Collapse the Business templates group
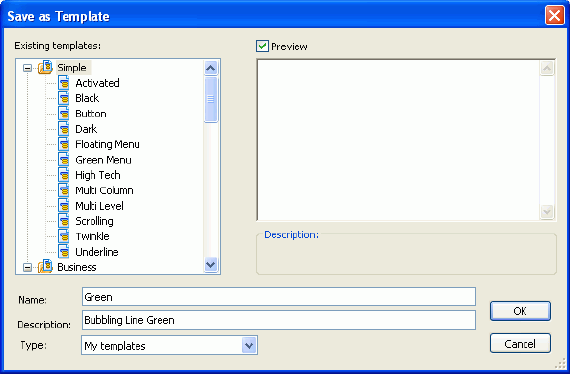Screen dimensions: 570x374 [x=27, y=268]
